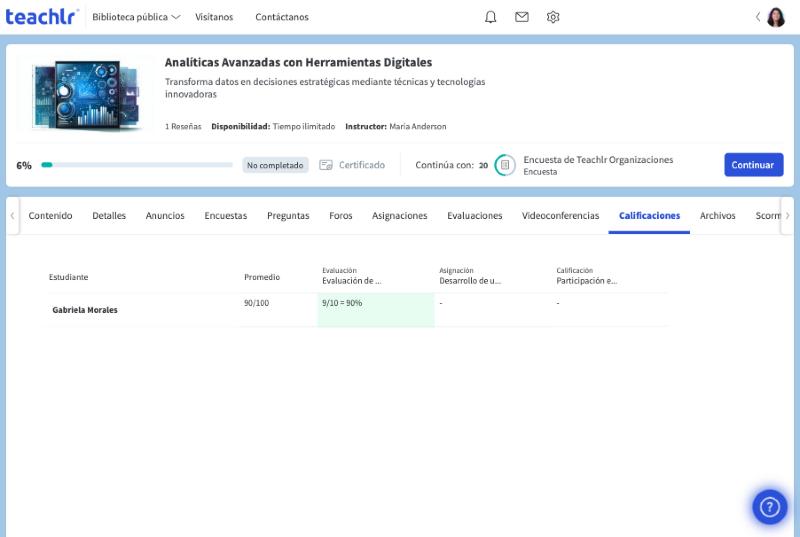
Task: Go to Visítanos in the top menu
Action: click(x=214, y=17)
